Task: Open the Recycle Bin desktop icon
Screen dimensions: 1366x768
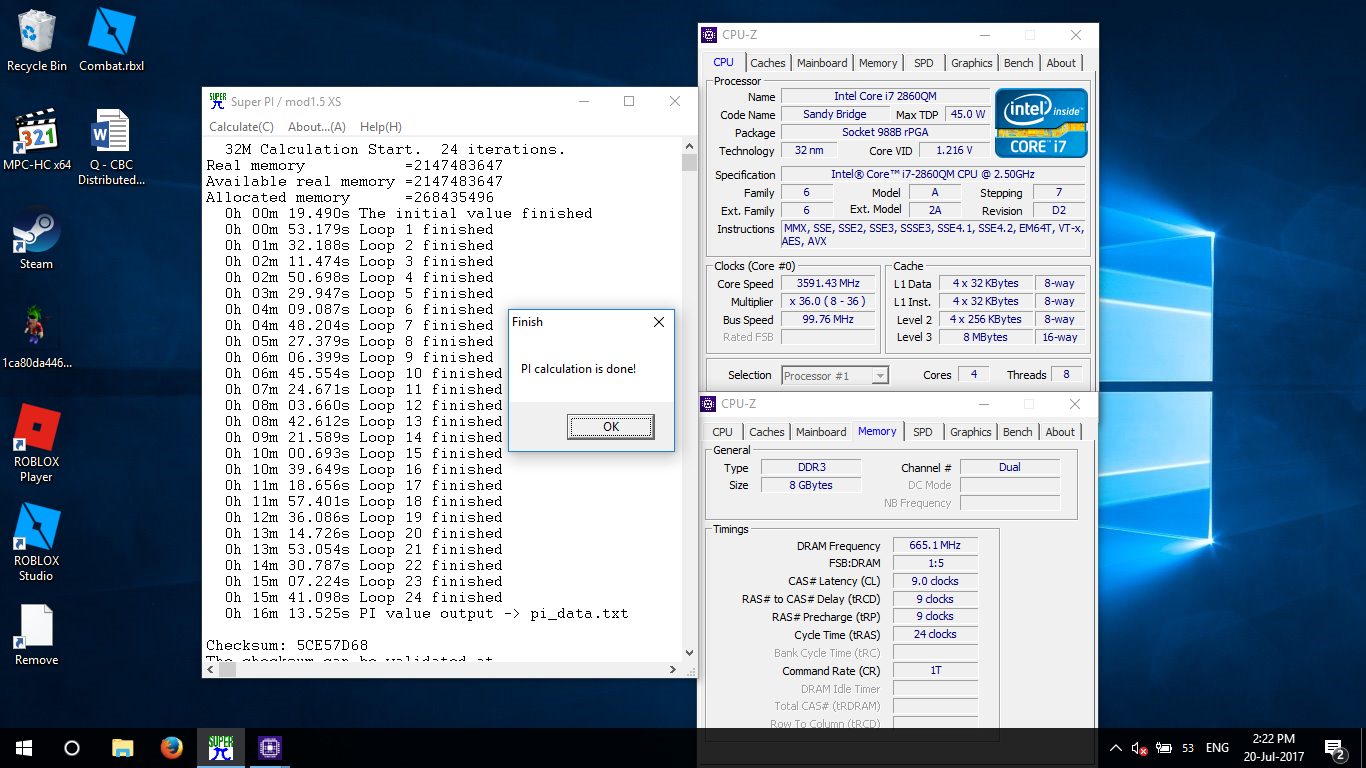Action: pos(37,41)
